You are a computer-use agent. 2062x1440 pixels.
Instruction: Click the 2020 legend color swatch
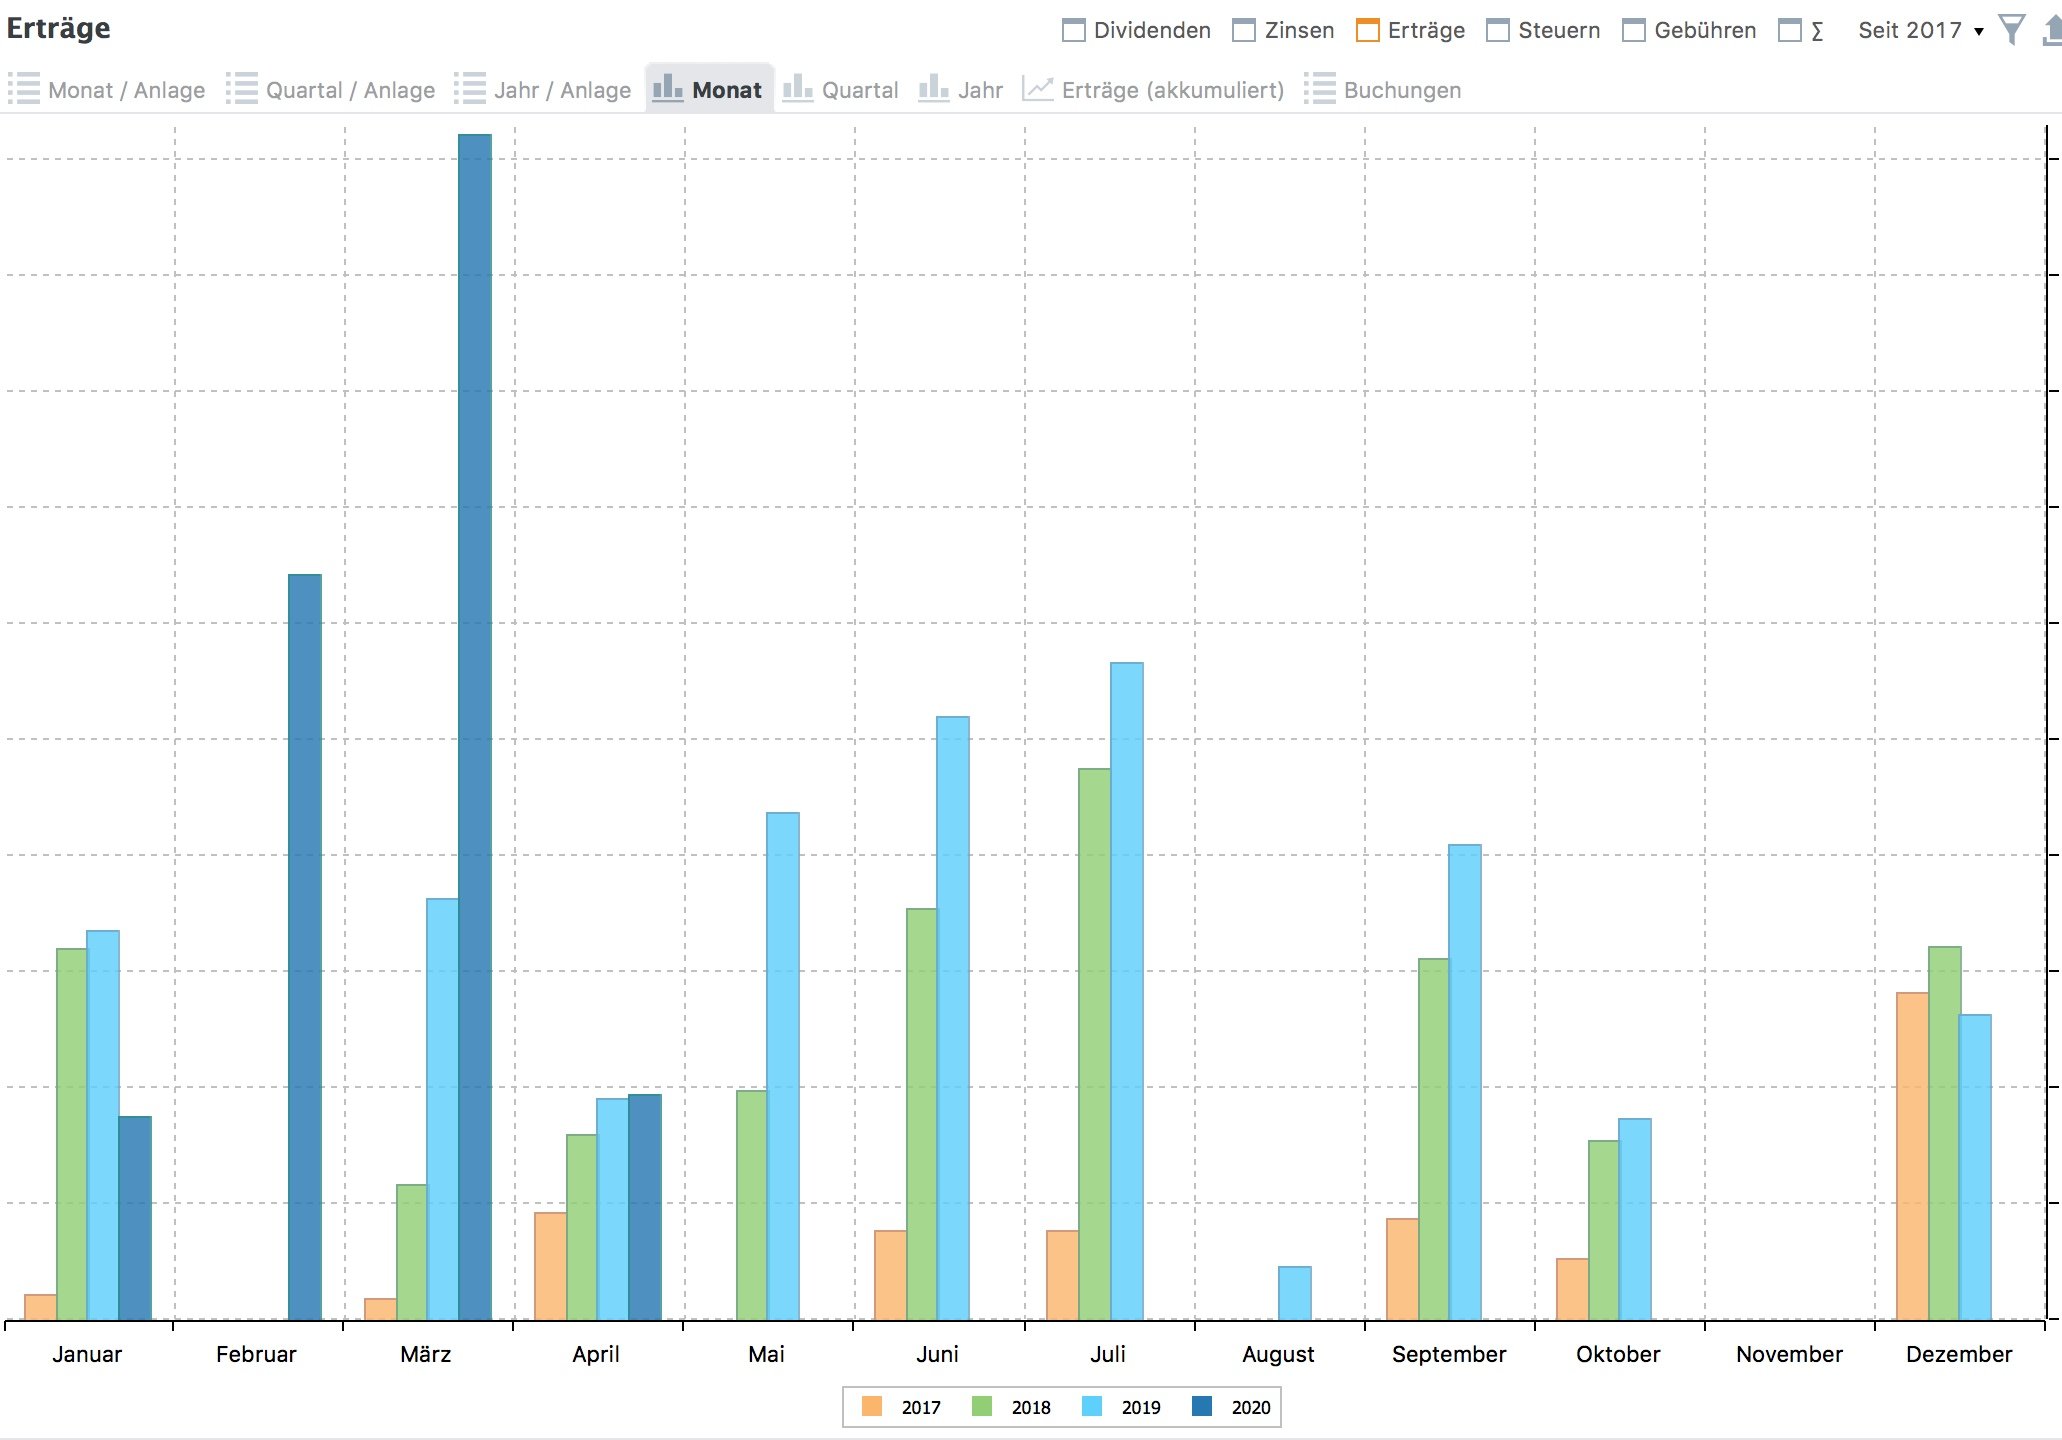click(1202, 1407)
